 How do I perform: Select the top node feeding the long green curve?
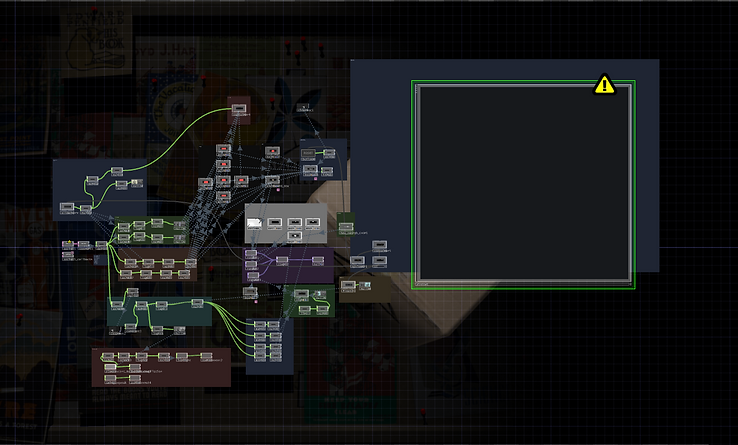pos(117,170)
